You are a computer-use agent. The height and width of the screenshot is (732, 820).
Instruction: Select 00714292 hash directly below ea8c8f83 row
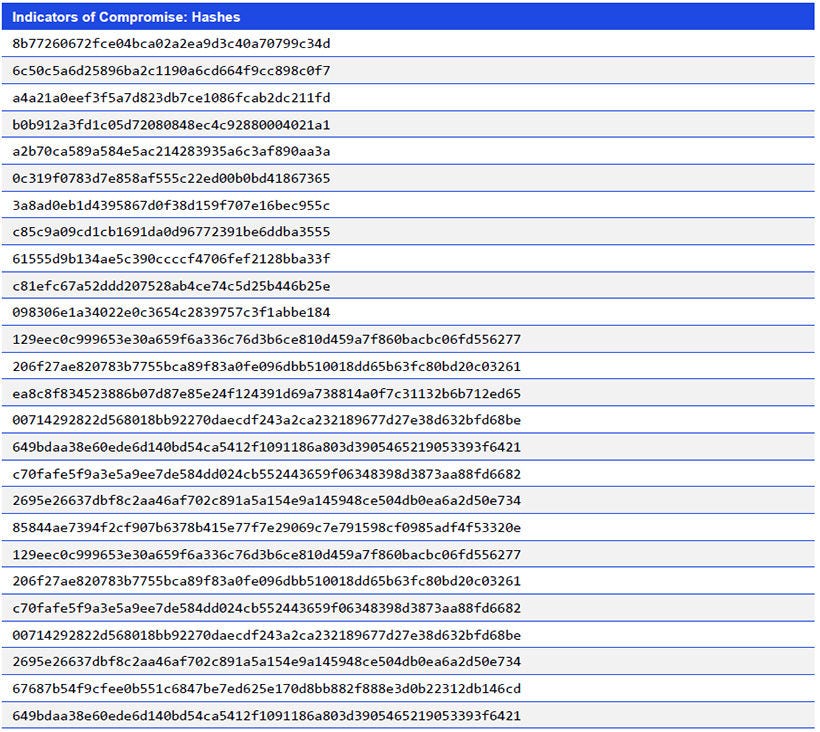267,420
